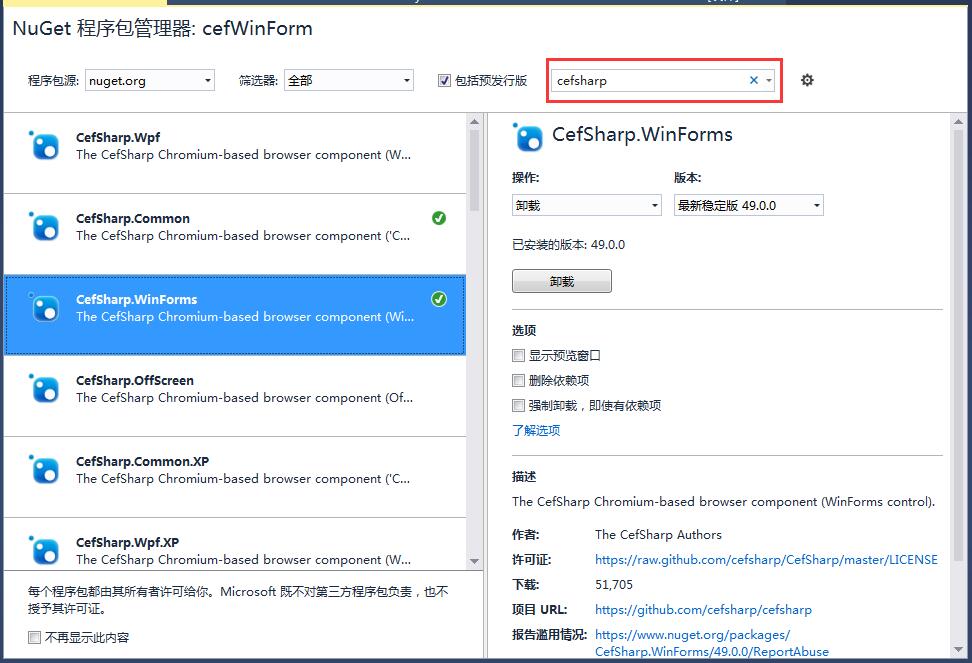This screenshot has height=663, width=972.
Task: Open the 了解选项 link
Action: pos(536,430)
